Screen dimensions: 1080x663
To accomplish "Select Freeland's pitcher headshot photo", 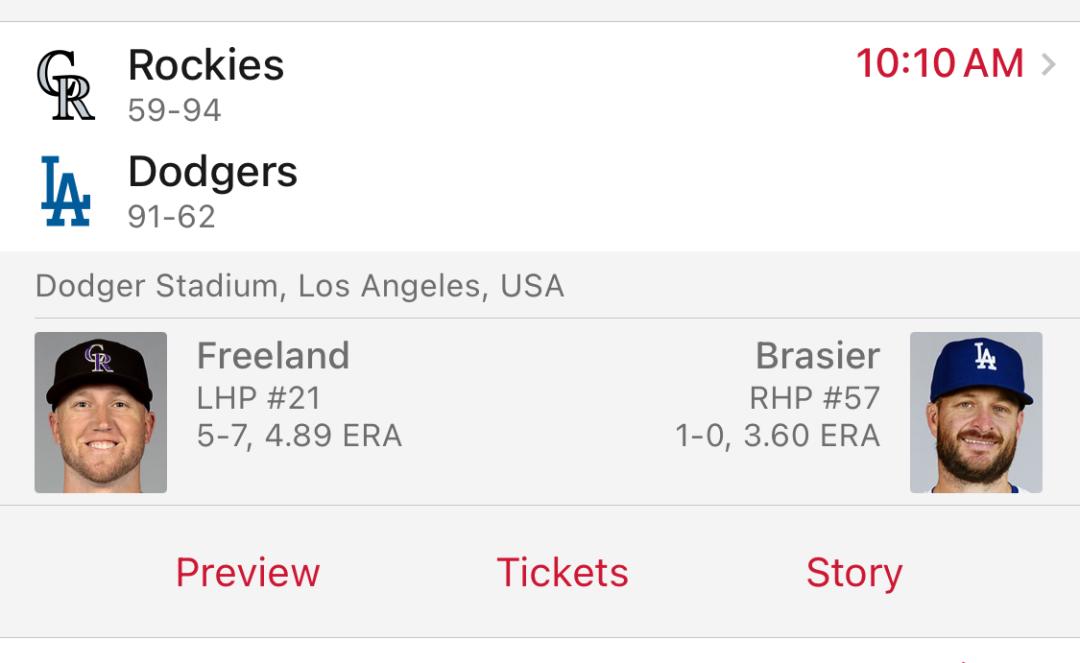I will click(101, 412).
